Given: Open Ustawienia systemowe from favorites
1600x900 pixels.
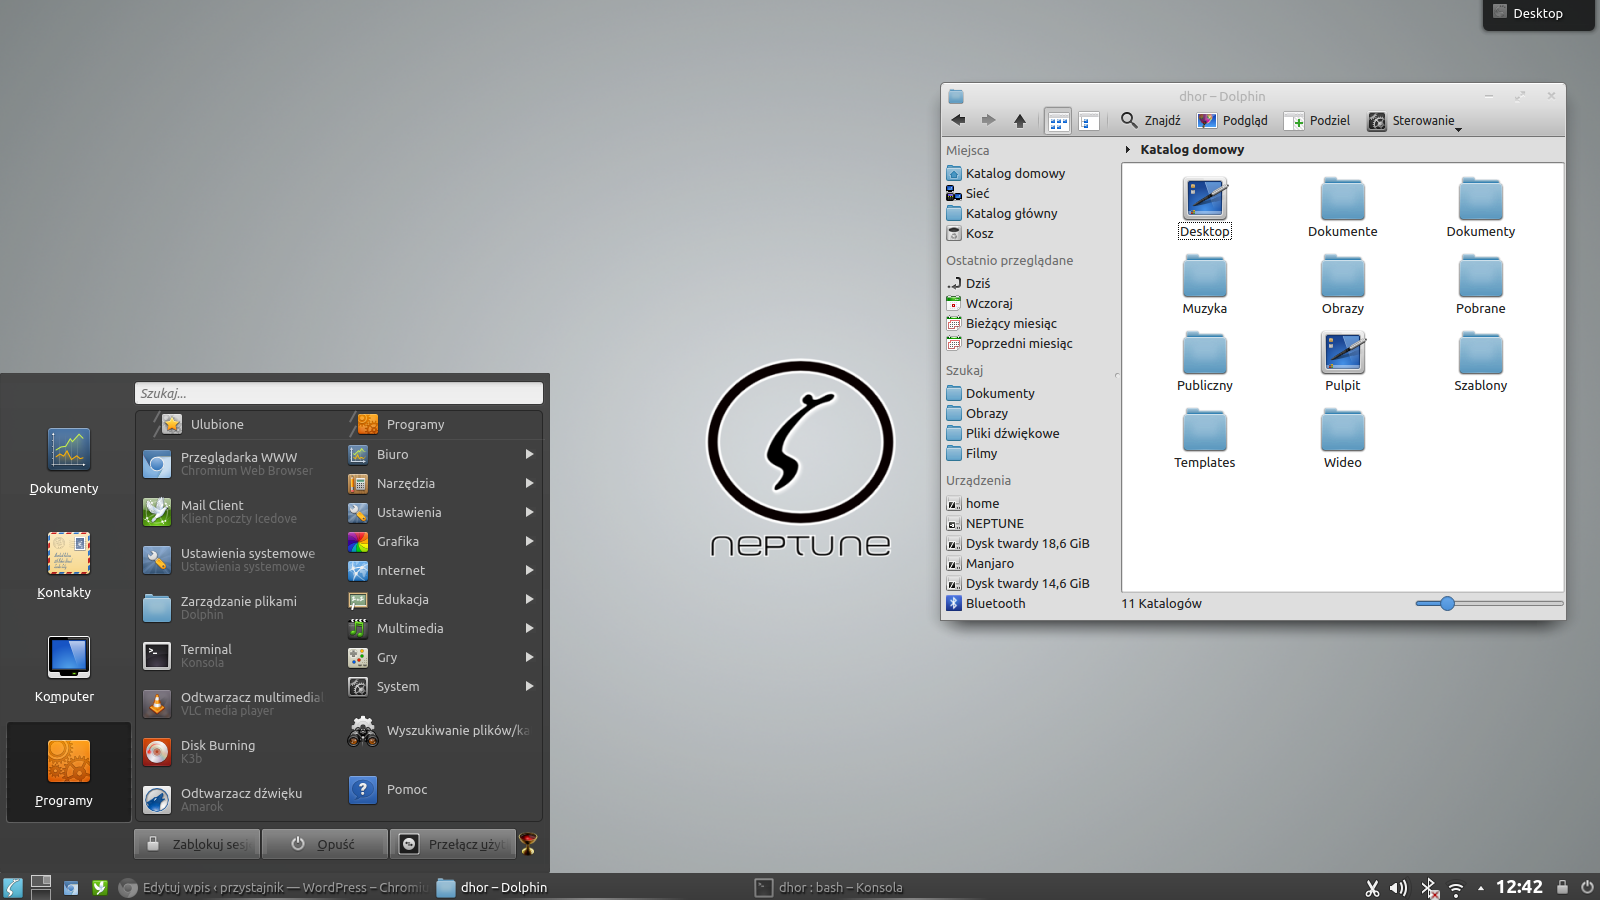Looking at the screenshot, I should coord(237,560).
